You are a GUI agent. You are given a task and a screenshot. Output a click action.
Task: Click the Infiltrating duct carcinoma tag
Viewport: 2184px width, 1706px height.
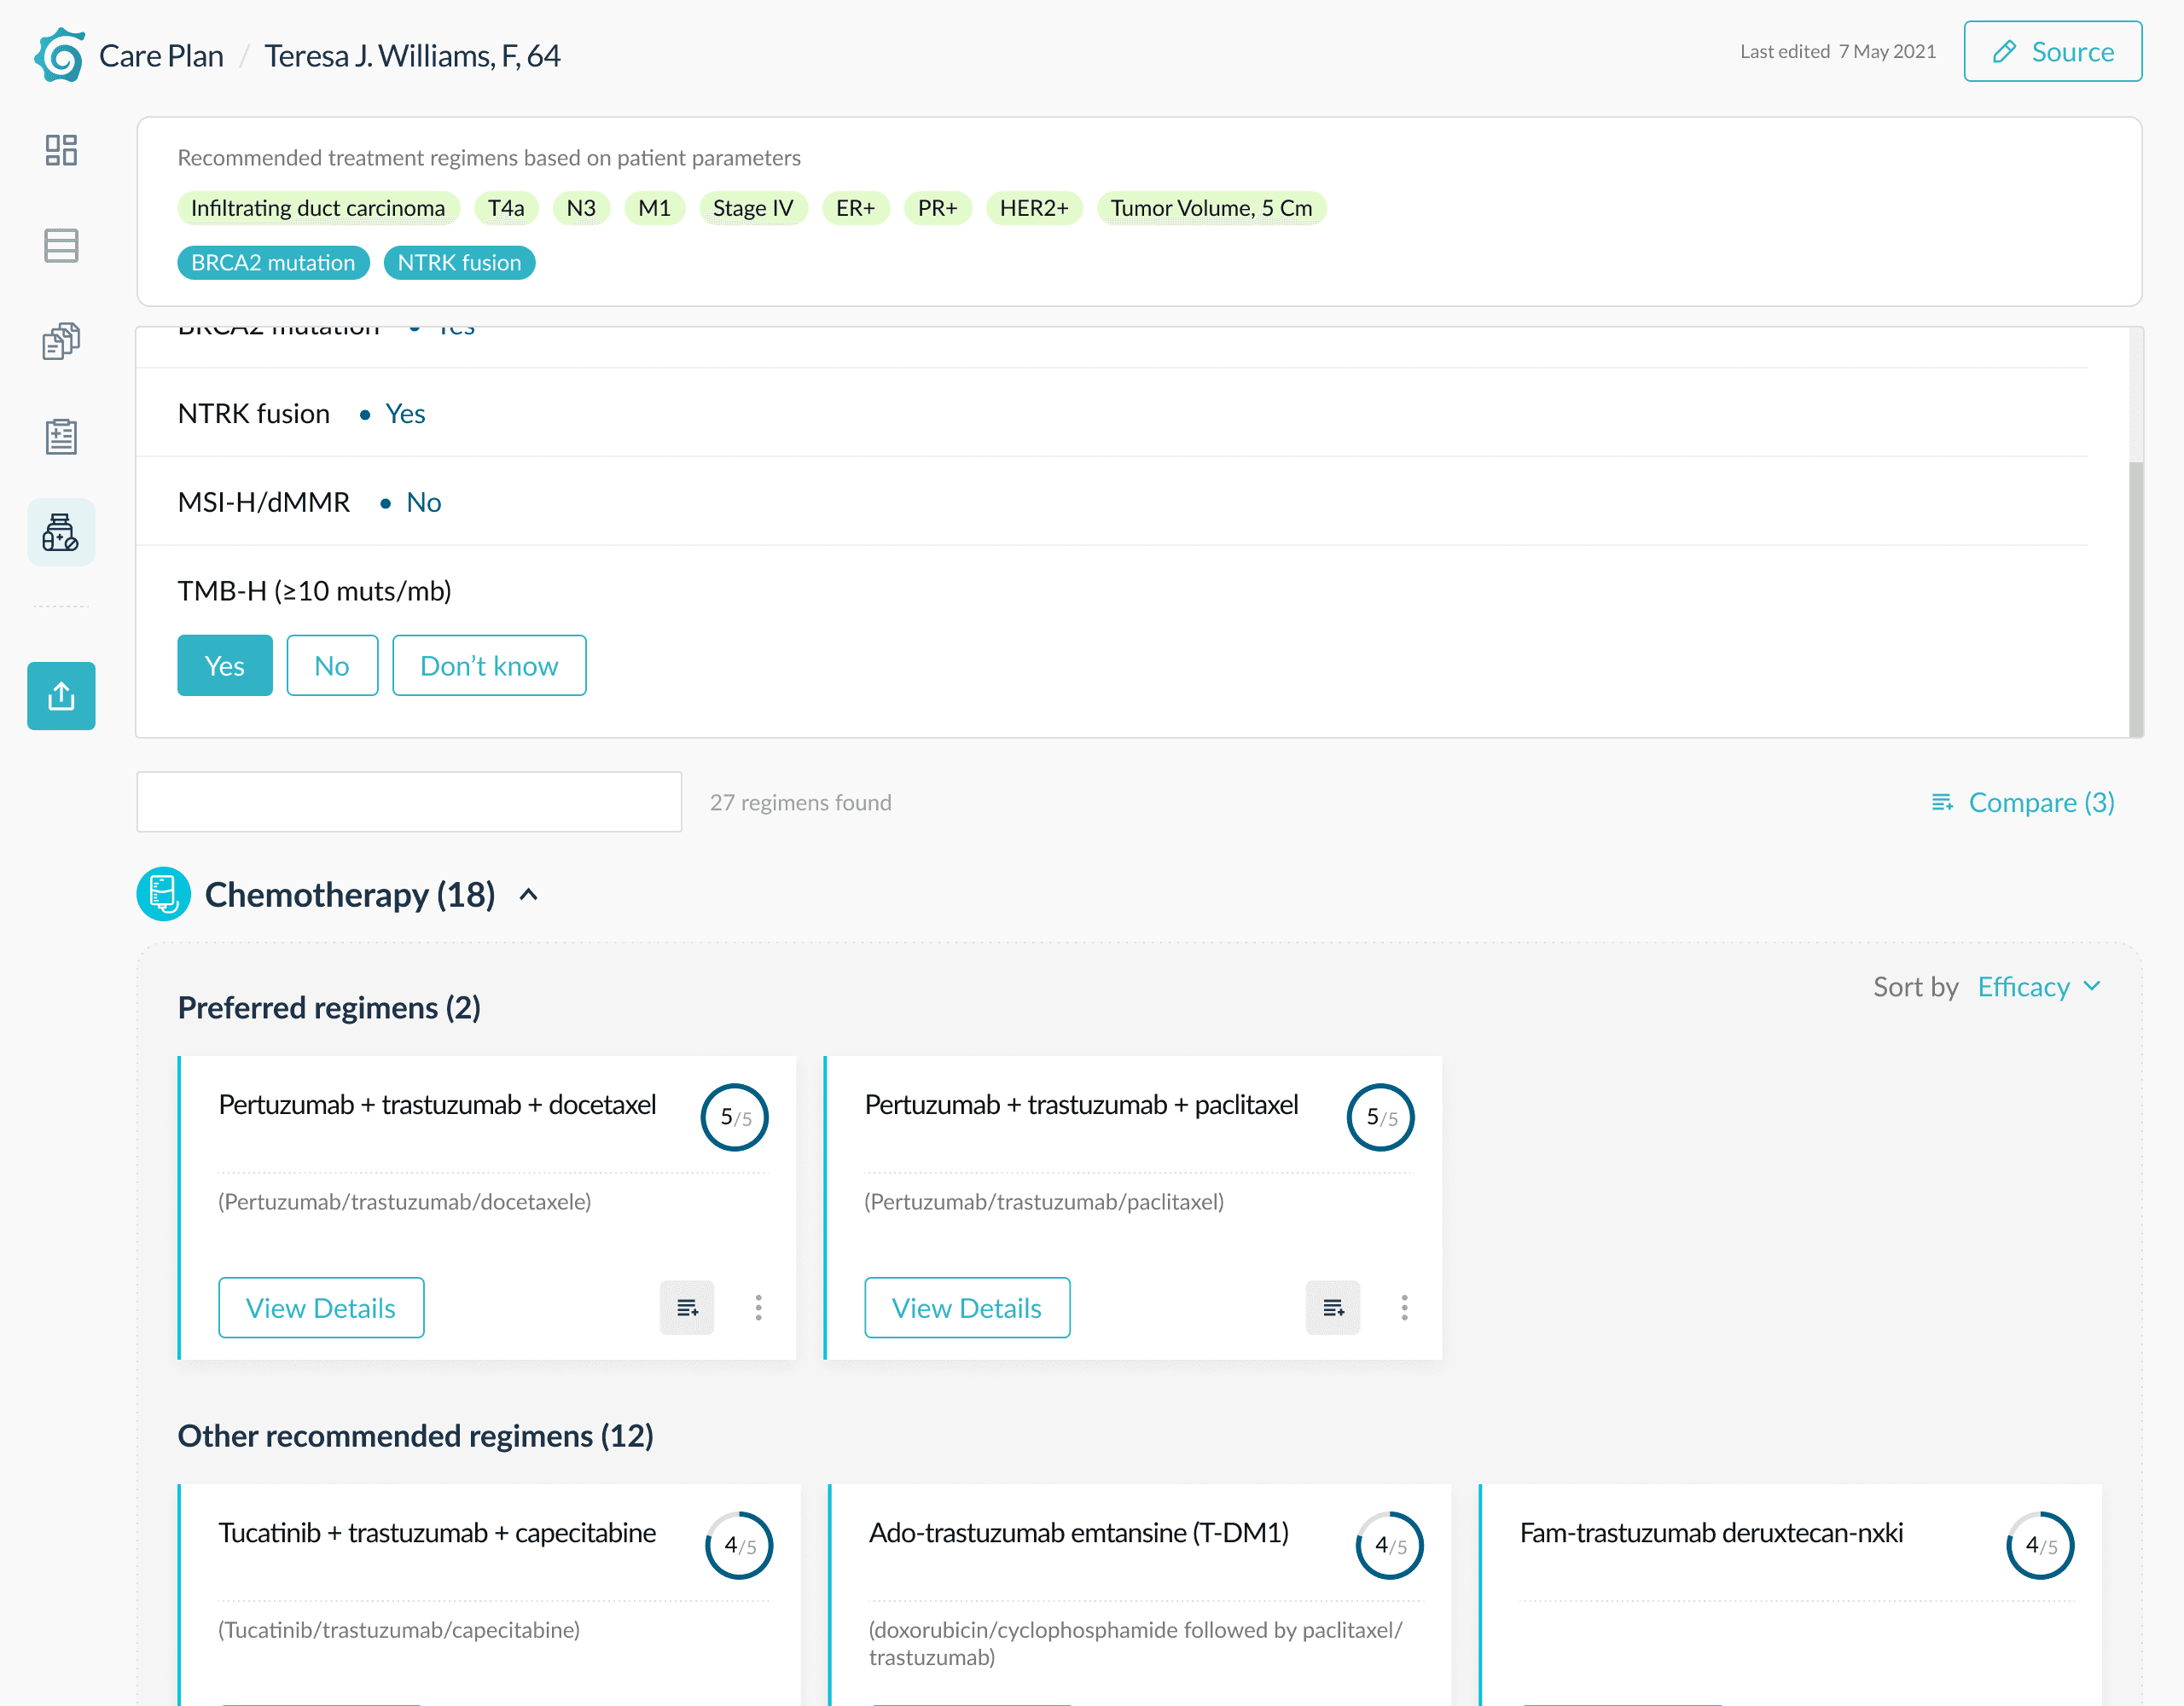(318, 208)
